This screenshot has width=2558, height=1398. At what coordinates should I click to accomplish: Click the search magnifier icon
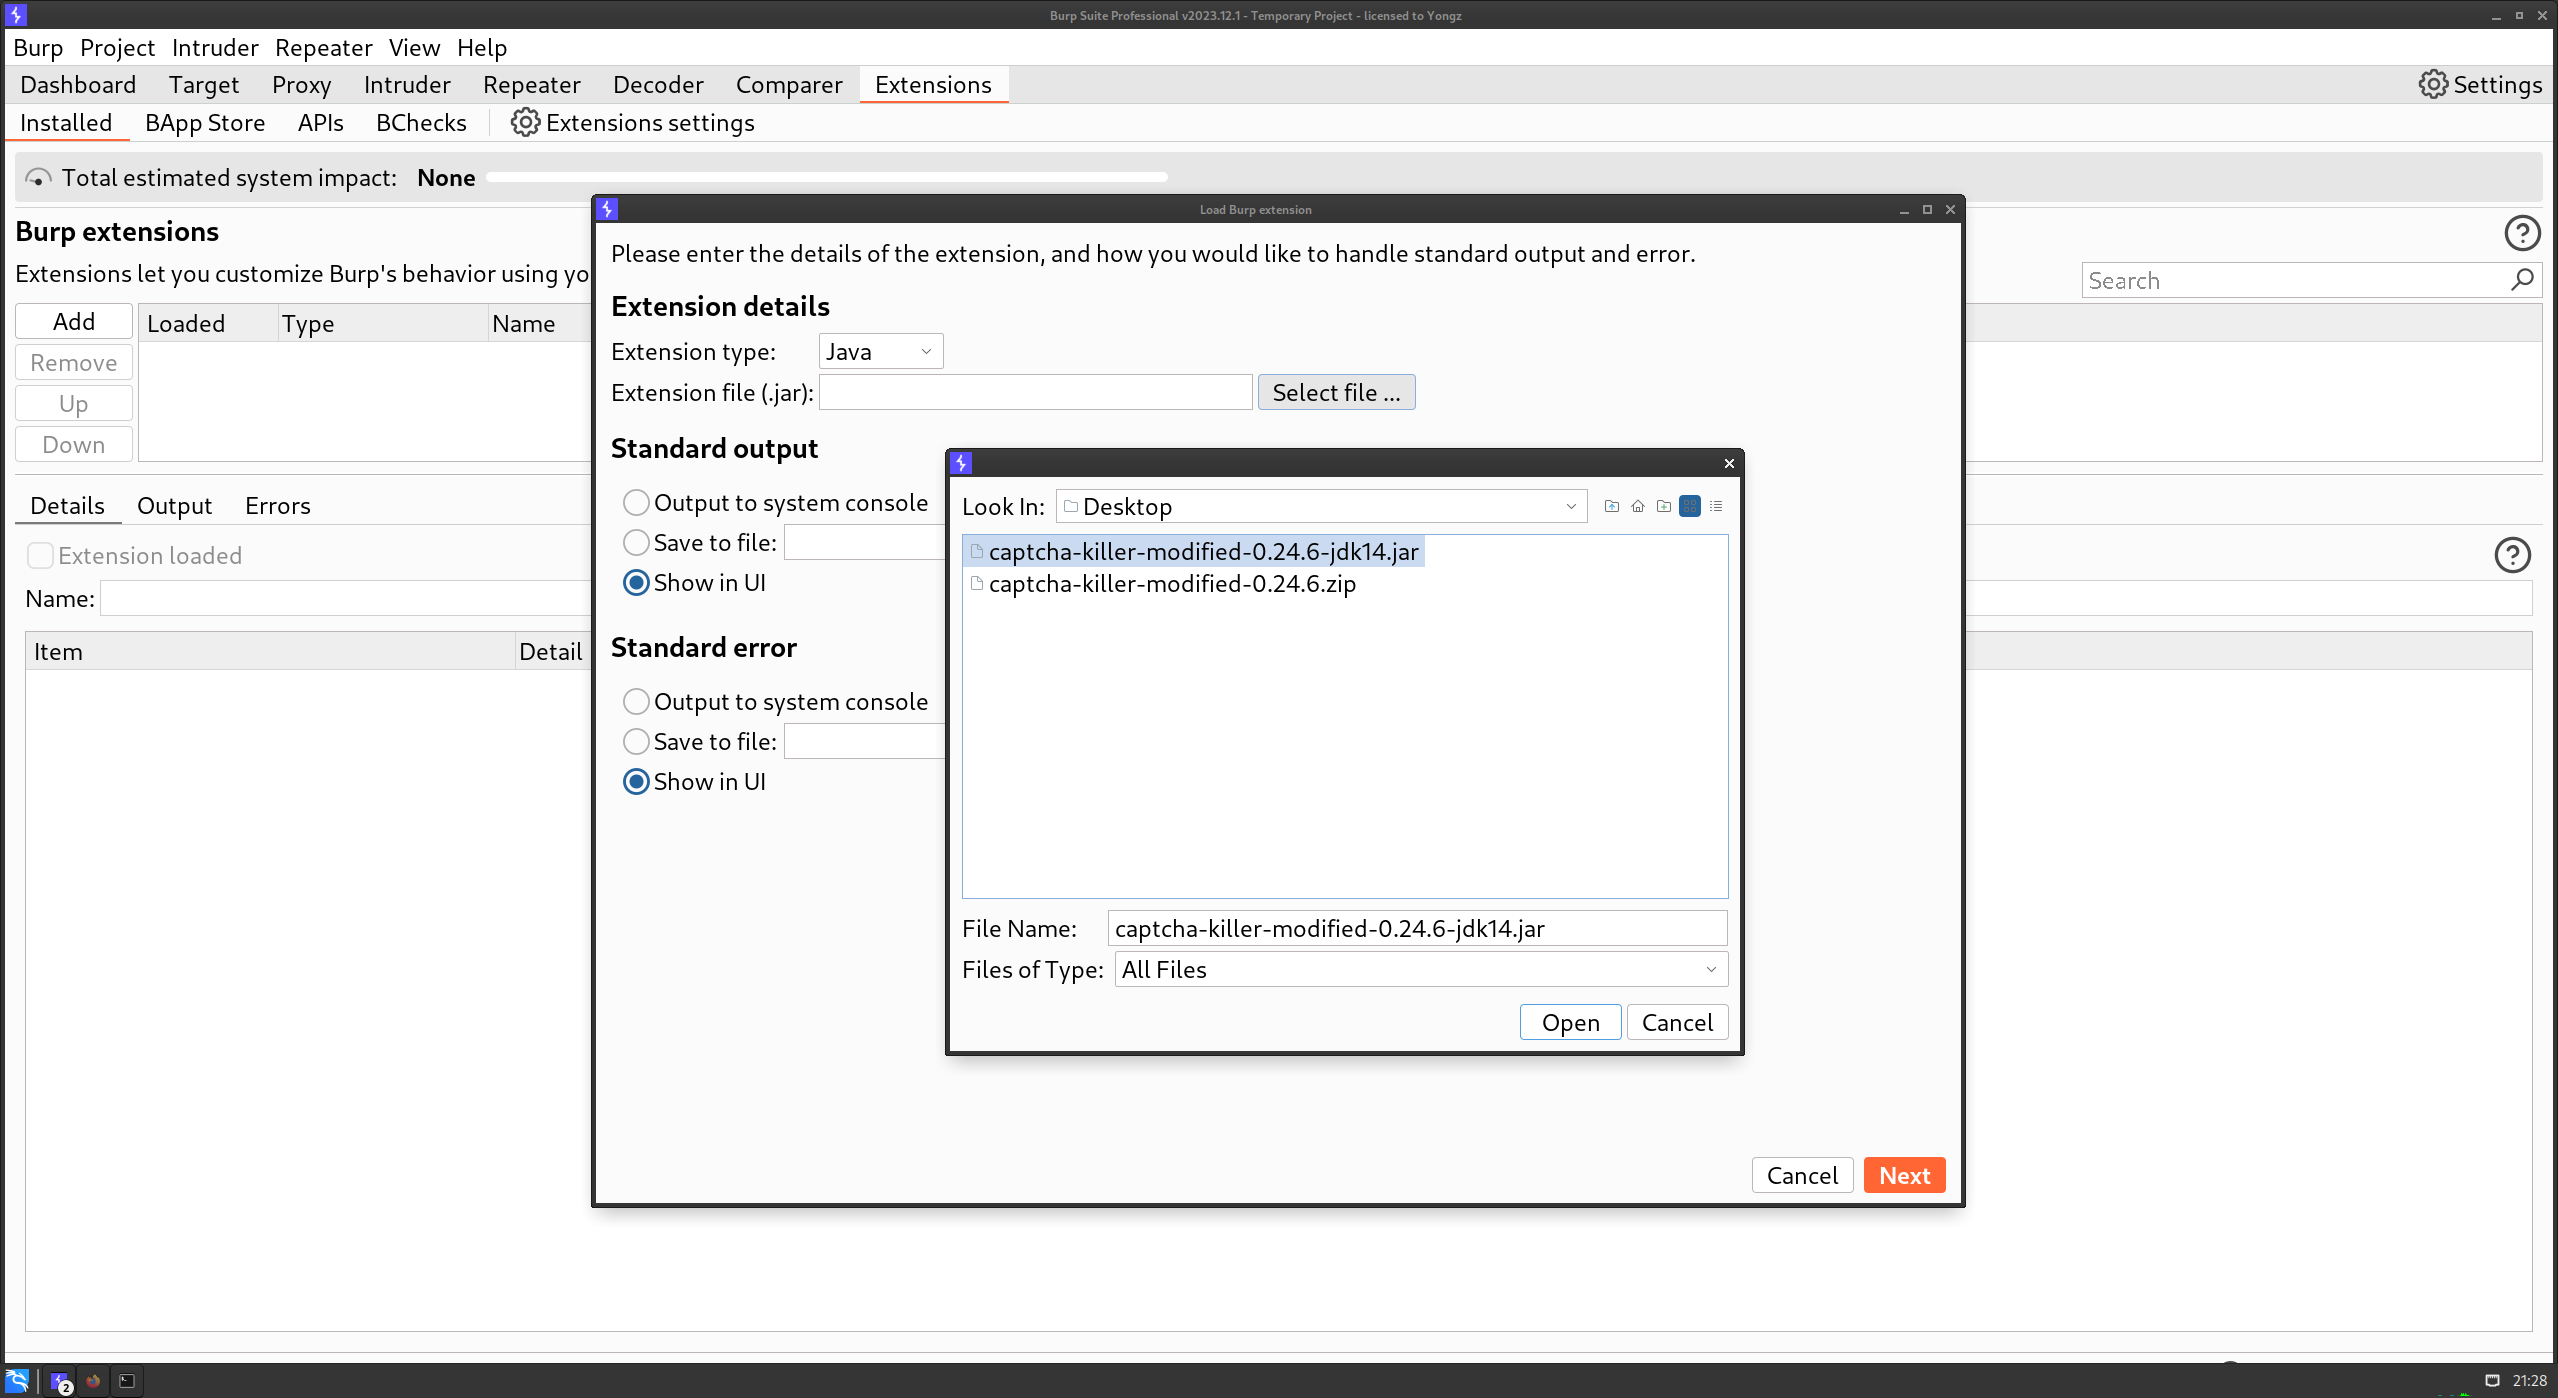(x=2522, y=280)
